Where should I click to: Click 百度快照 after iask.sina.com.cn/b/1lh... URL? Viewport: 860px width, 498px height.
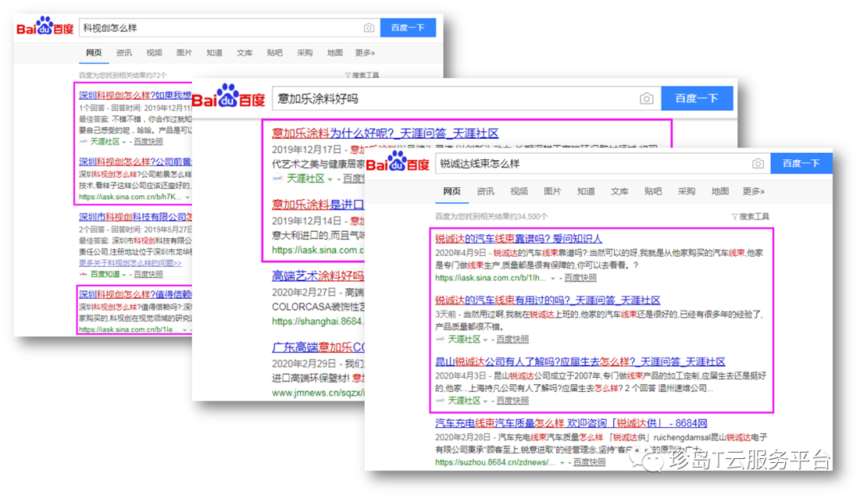pos(580,278)
